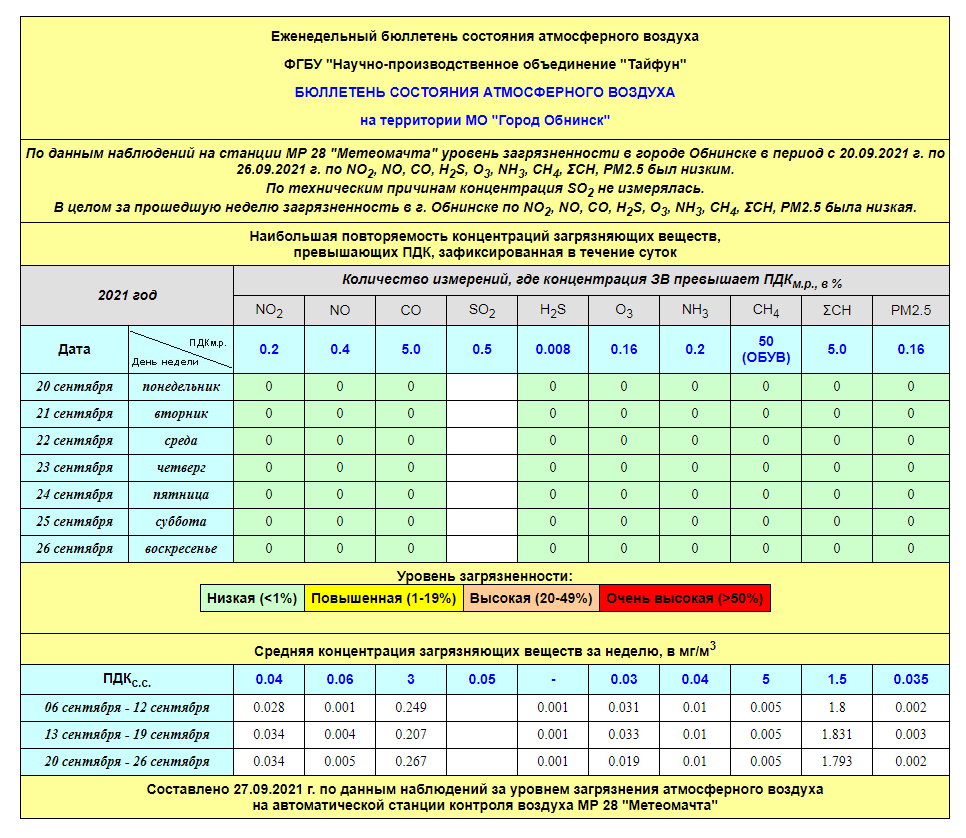The image size is (966, 838).
Task: Click the 1.831 weekly average value
Action: click(x=837, y=735)
